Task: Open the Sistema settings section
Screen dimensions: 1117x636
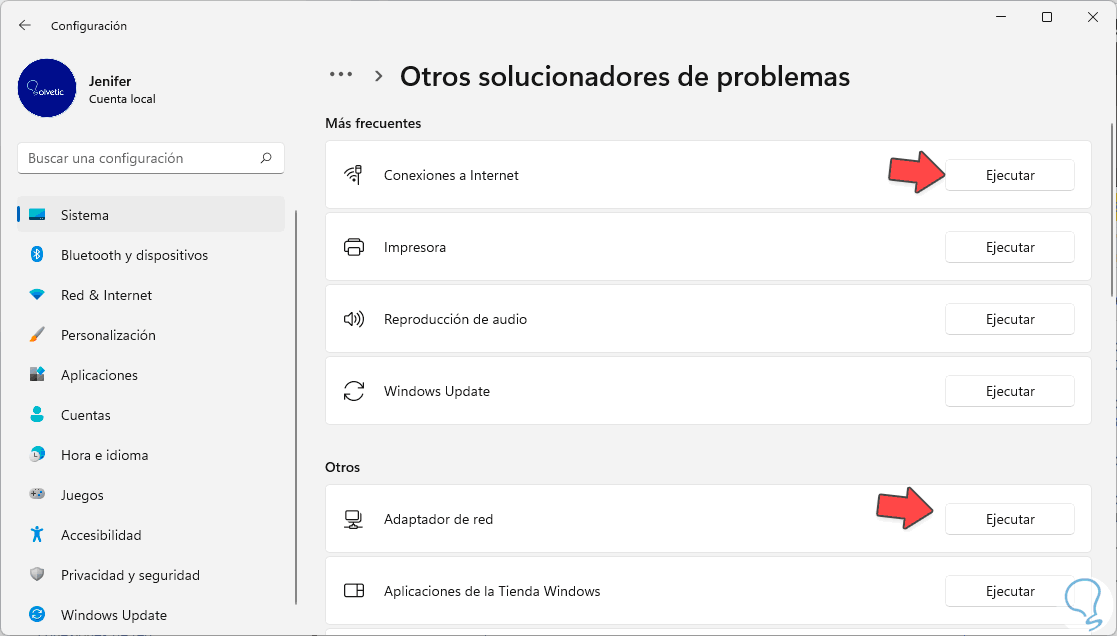Action: click(x=85, y=215)
